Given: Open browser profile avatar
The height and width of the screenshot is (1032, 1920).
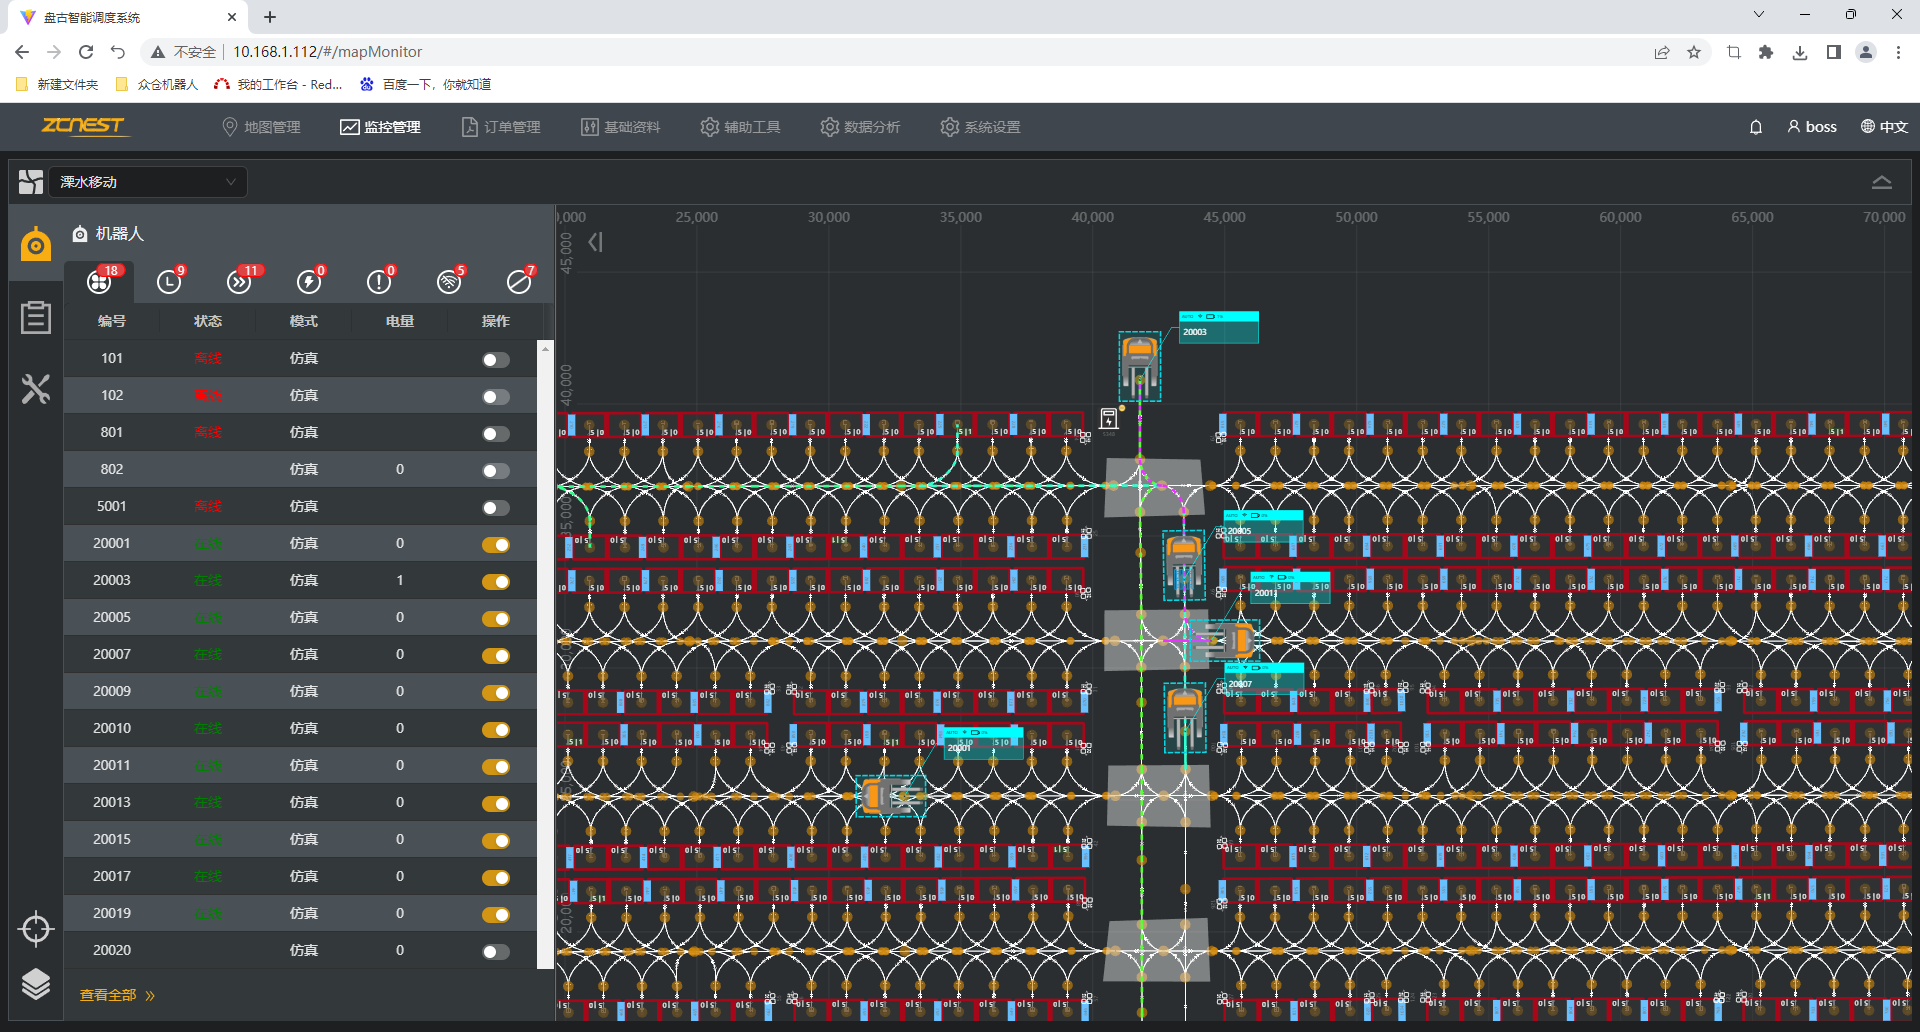Looking at the screenshot, I should [x=1866, y=52].
